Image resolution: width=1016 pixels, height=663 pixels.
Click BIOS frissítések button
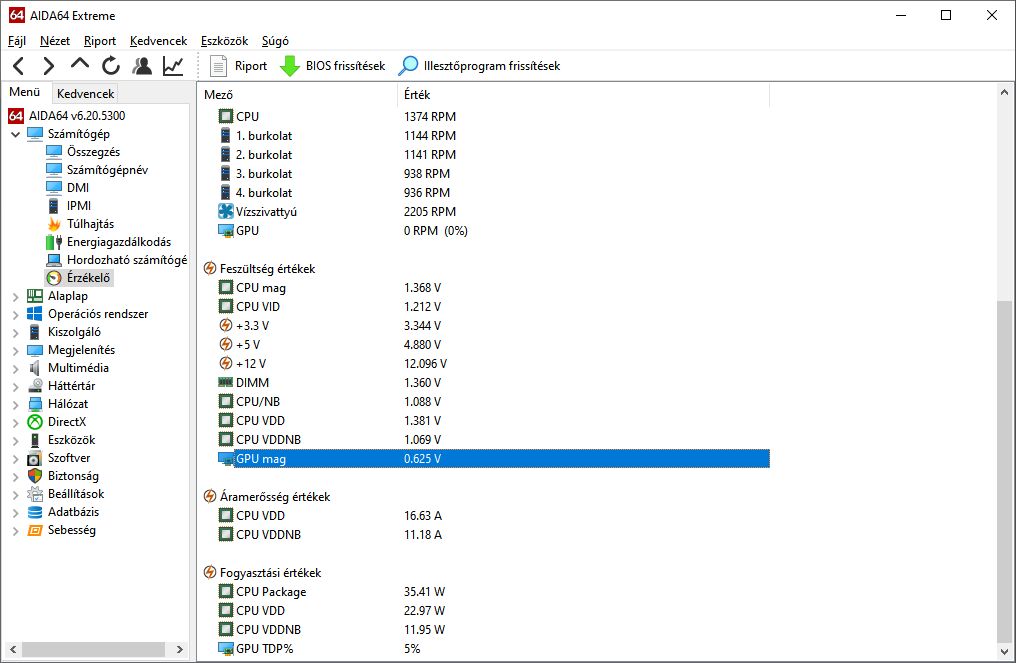pos(332,65)
